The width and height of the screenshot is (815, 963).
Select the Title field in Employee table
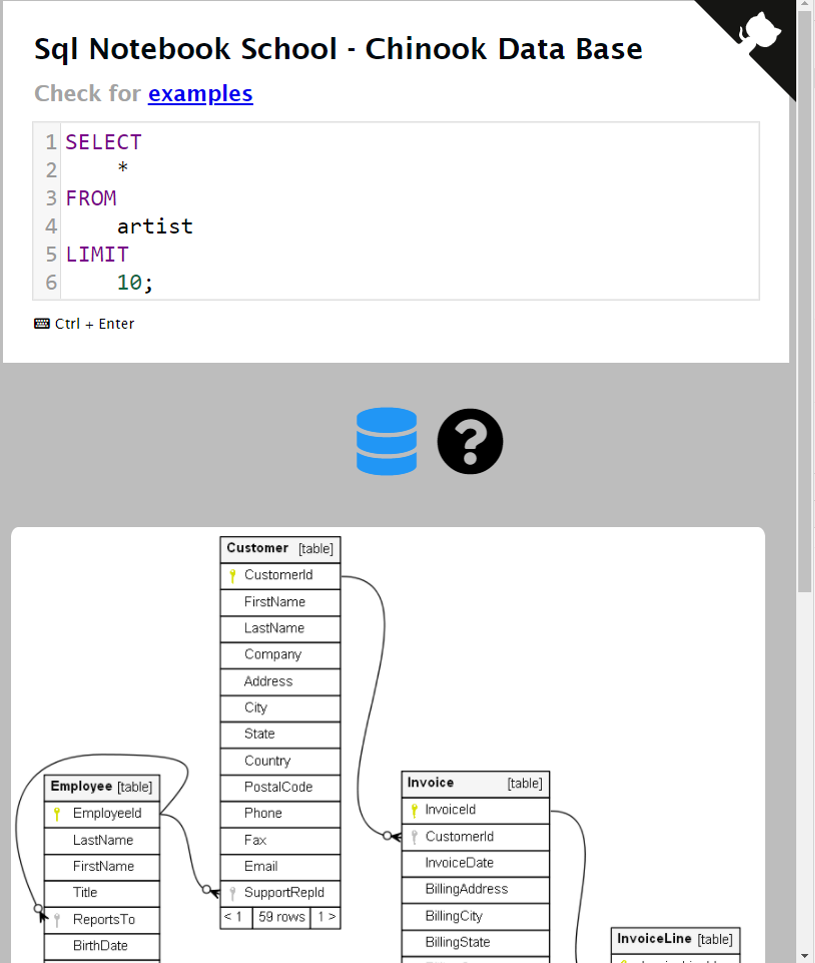[x=102, y=893]
